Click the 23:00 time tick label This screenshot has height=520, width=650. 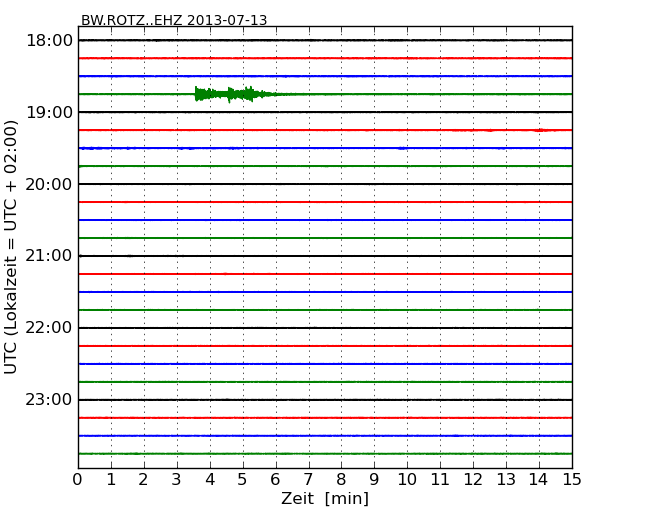(x=49, y=400)
